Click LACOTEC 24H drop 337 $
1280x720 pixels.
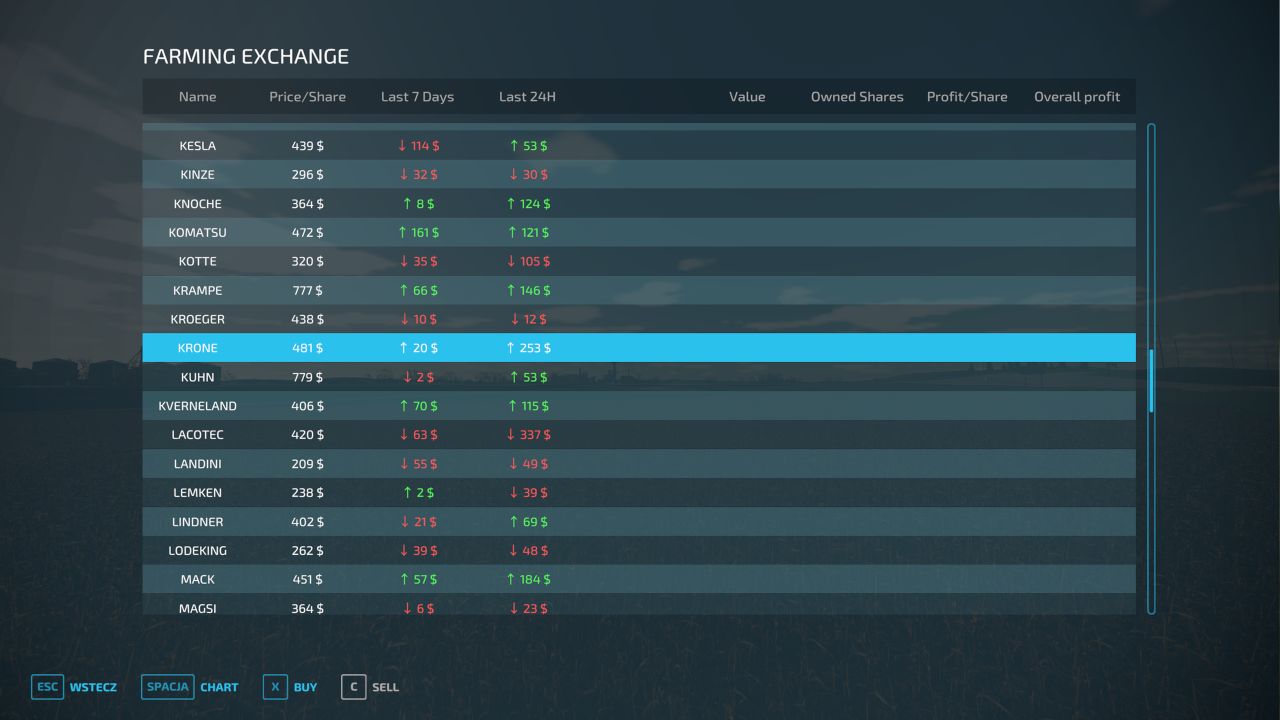tap(528, 436)
